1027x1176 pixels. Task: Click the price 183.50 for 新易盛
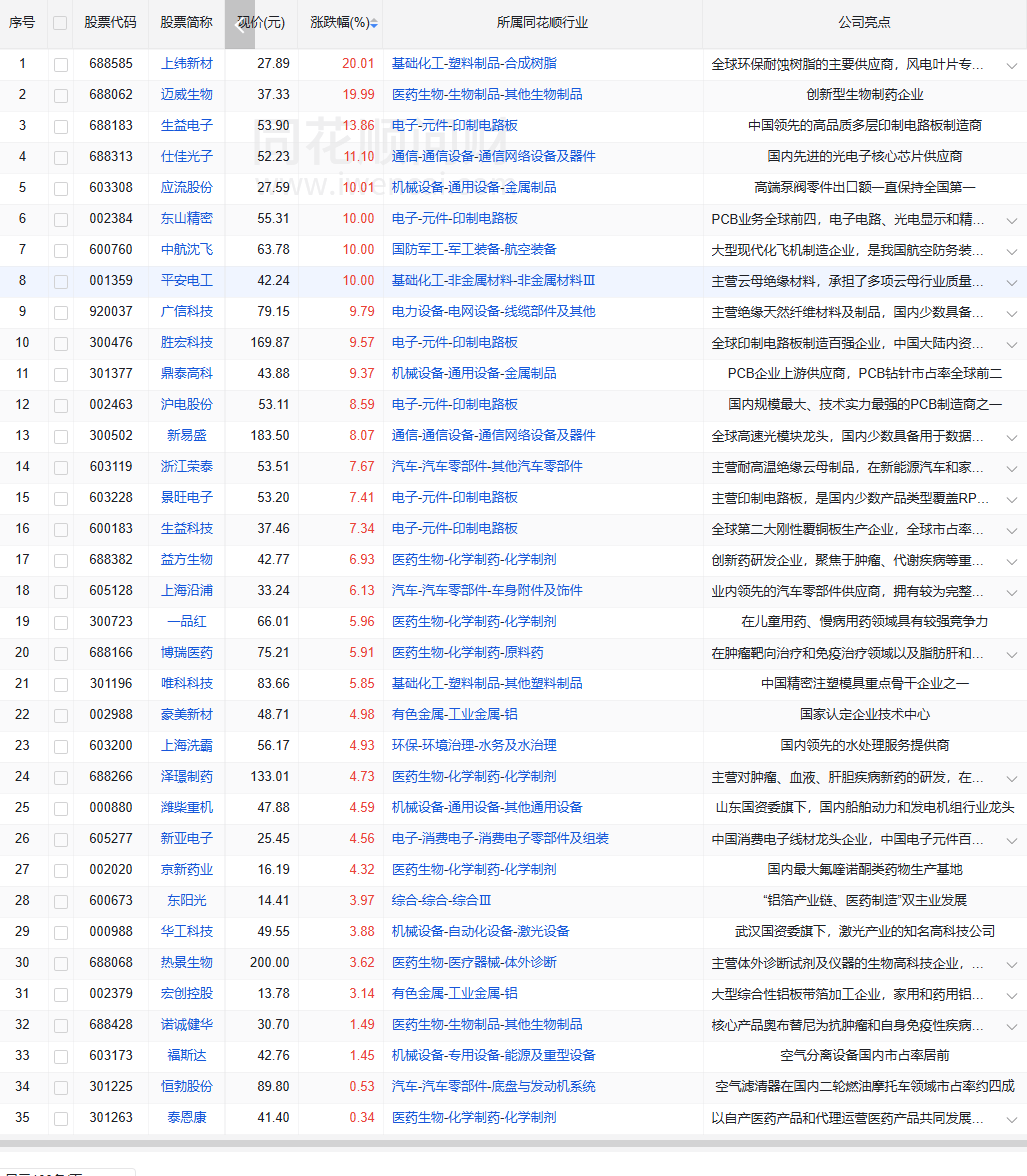[x=270, y=436]
